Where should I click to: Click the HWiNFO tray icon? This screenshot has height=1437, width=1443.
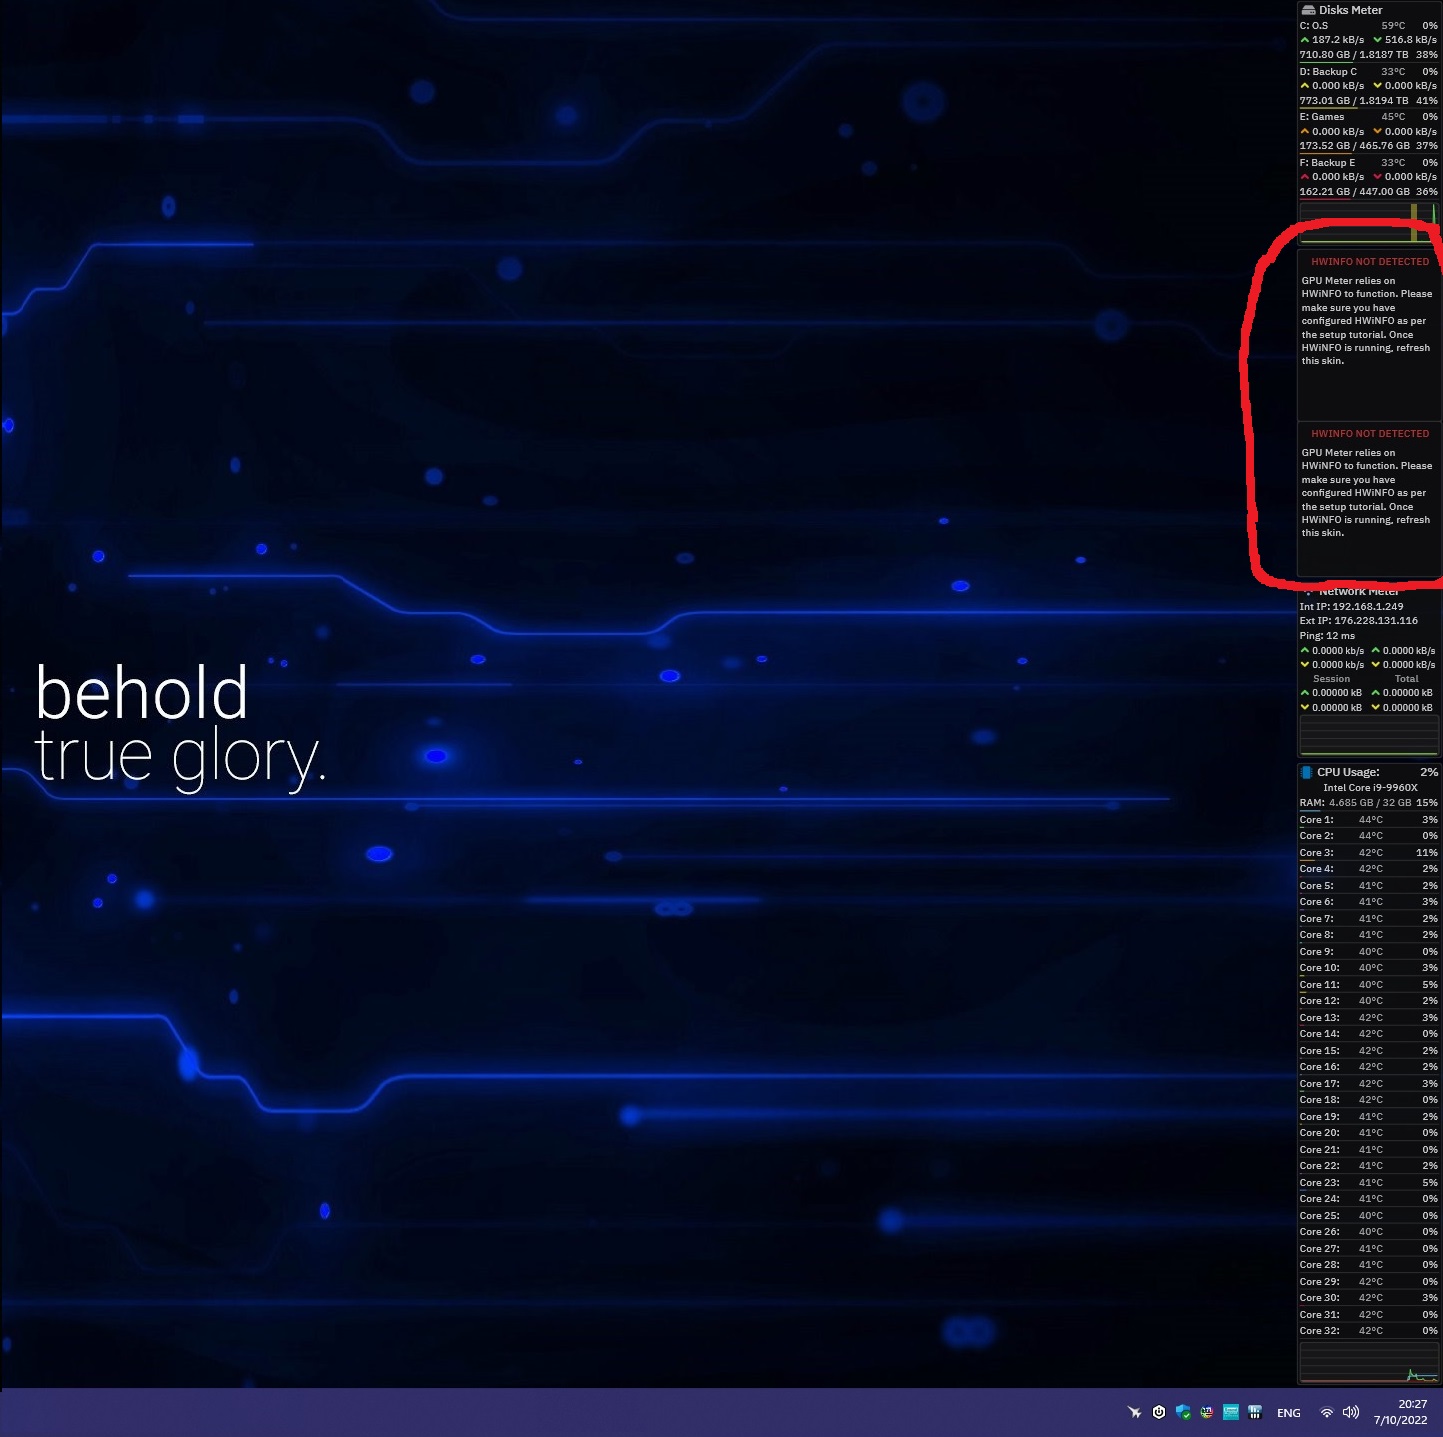(1231, 1412)
